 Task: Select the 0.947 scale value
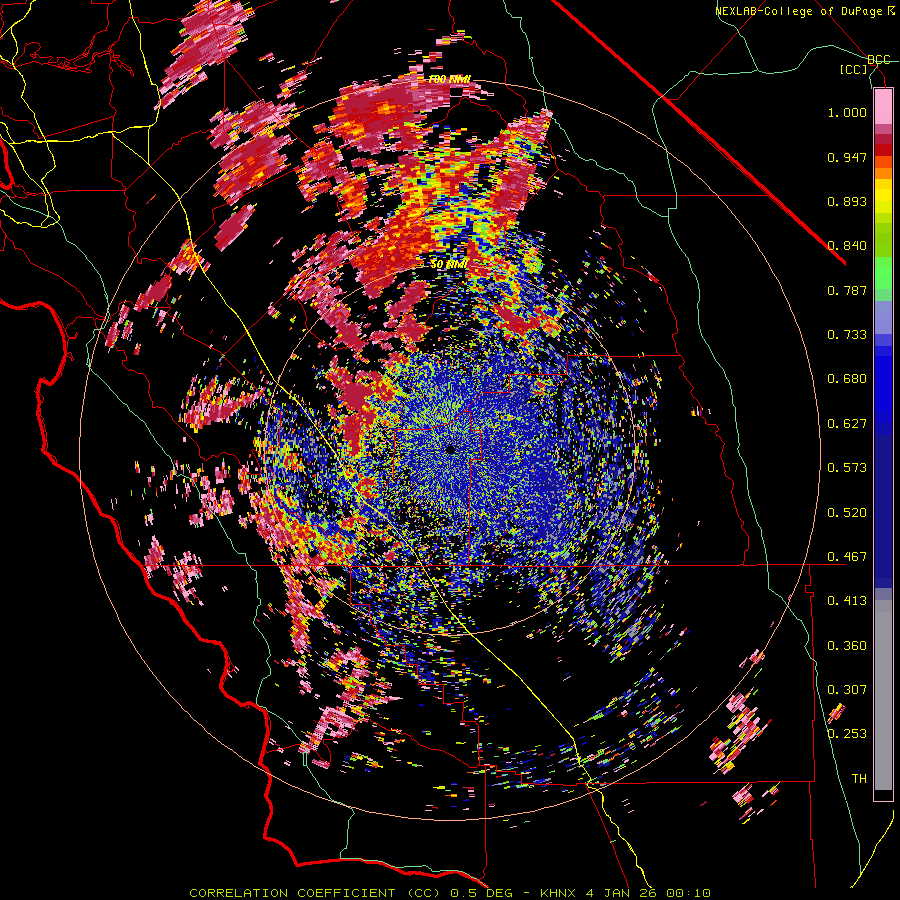point(847,157)
